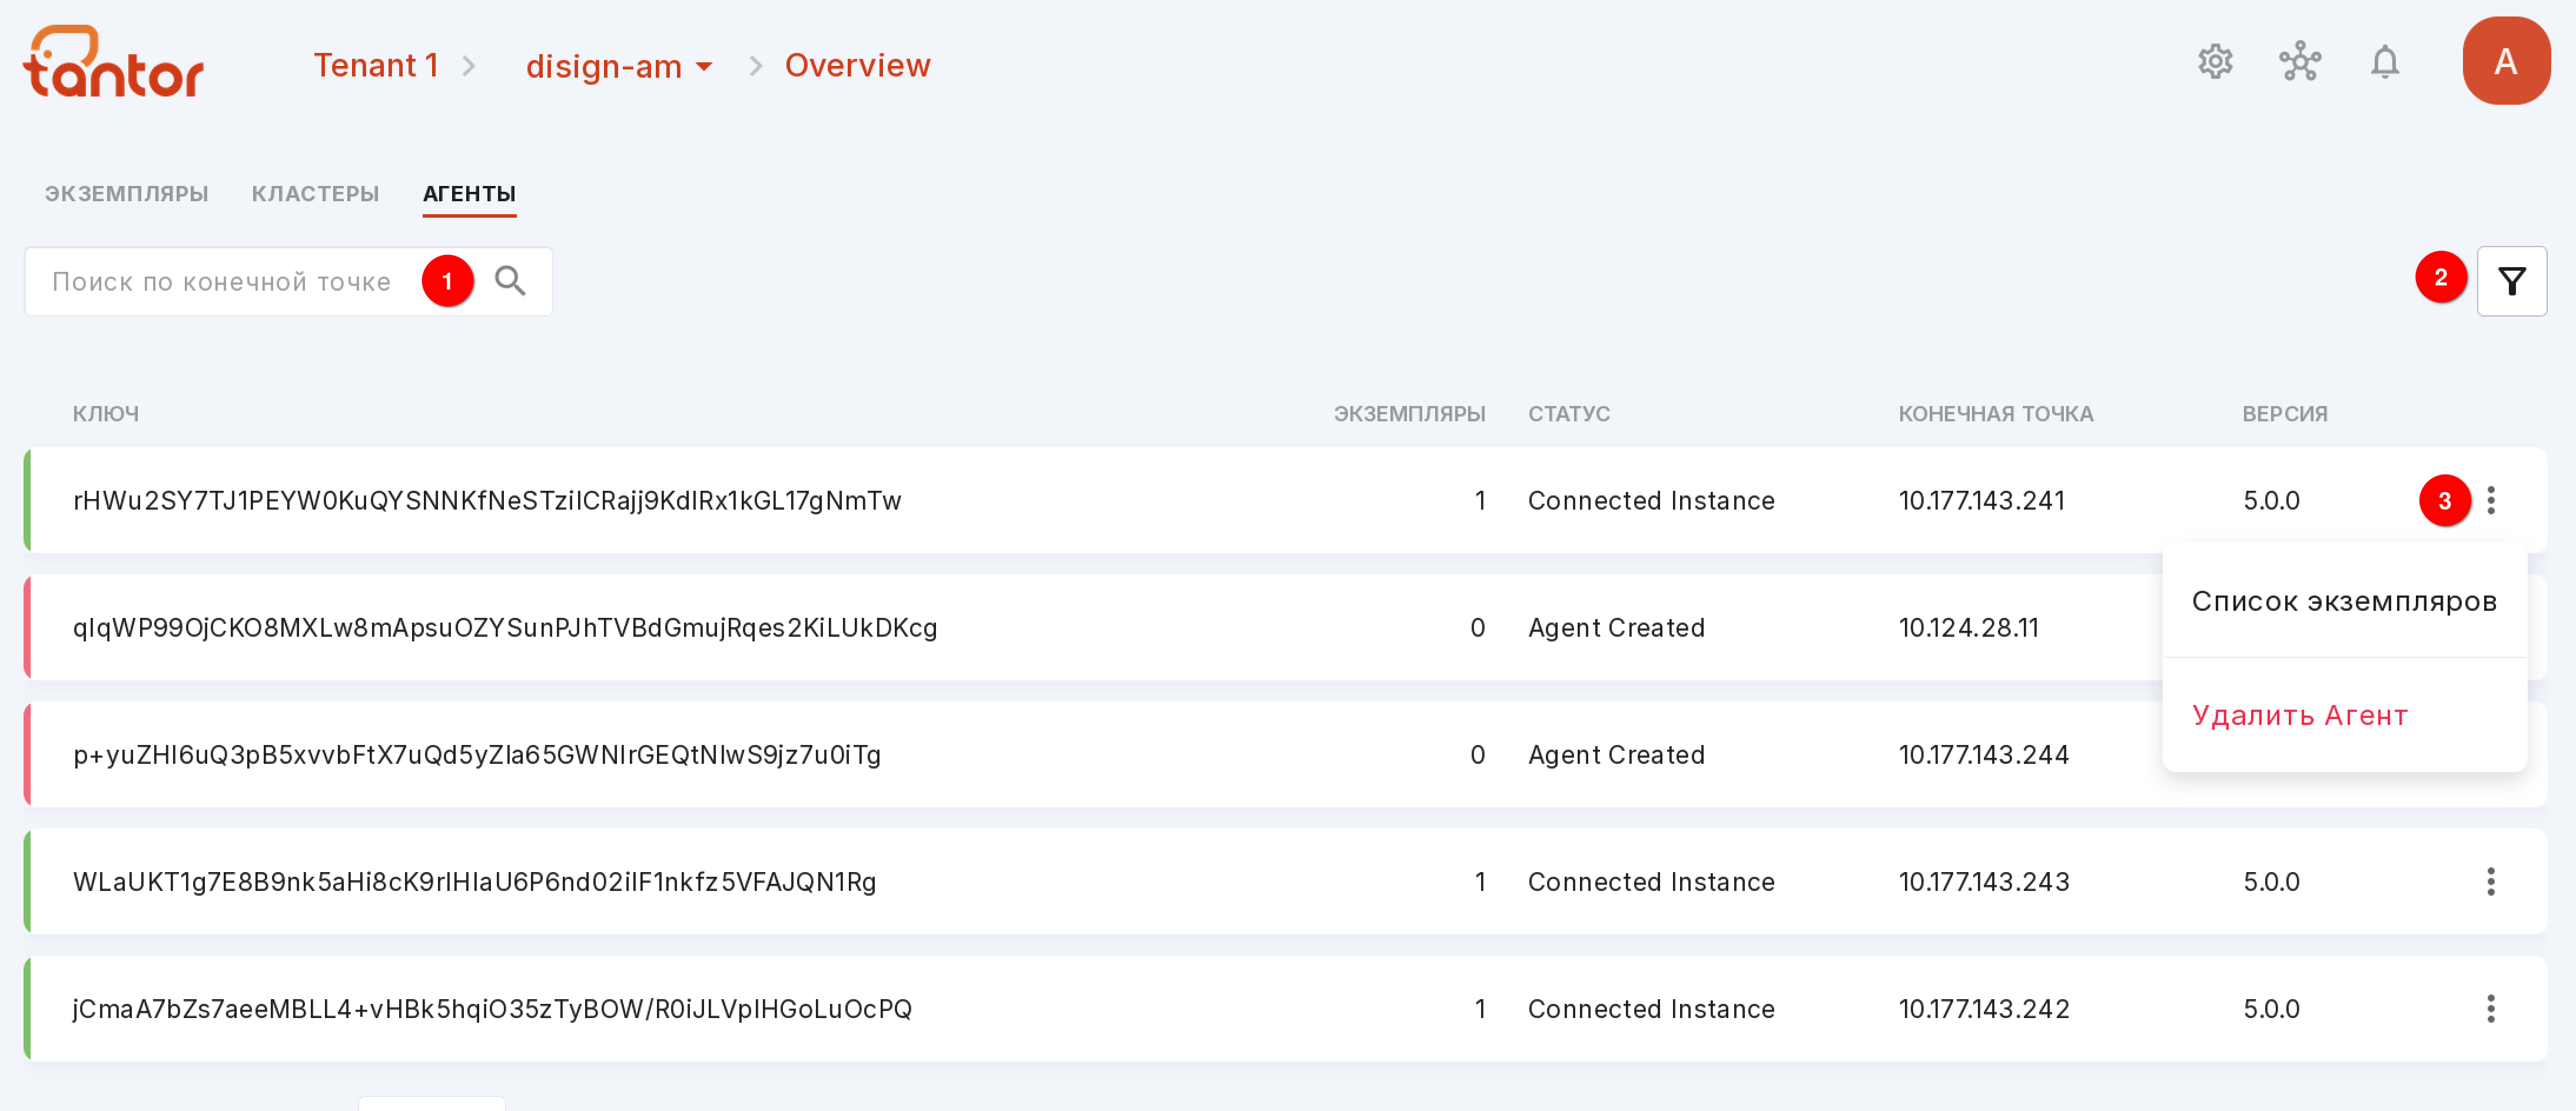This screenshot has width=2576, height=1111.
Task: Select the agent key starting with WLaUKT1g
Action: coord(474,881)
